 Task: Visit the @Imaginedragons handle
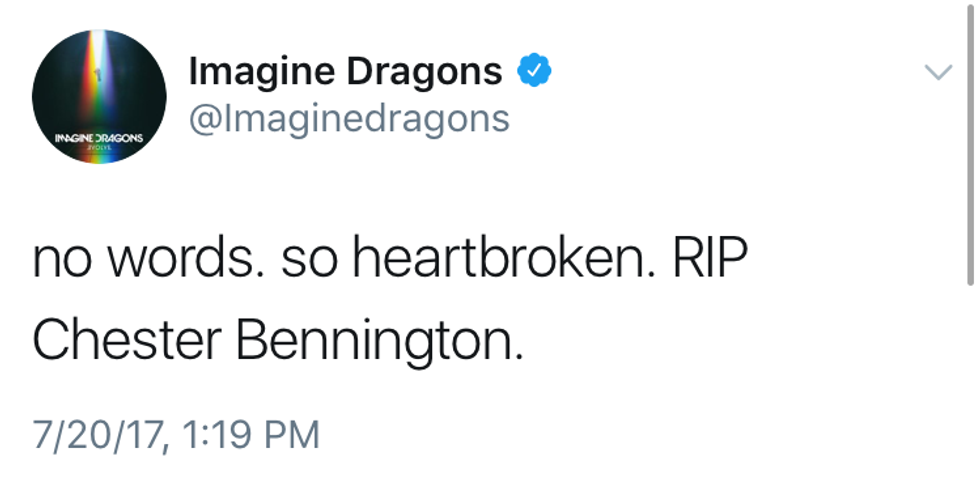coord(349,118)
